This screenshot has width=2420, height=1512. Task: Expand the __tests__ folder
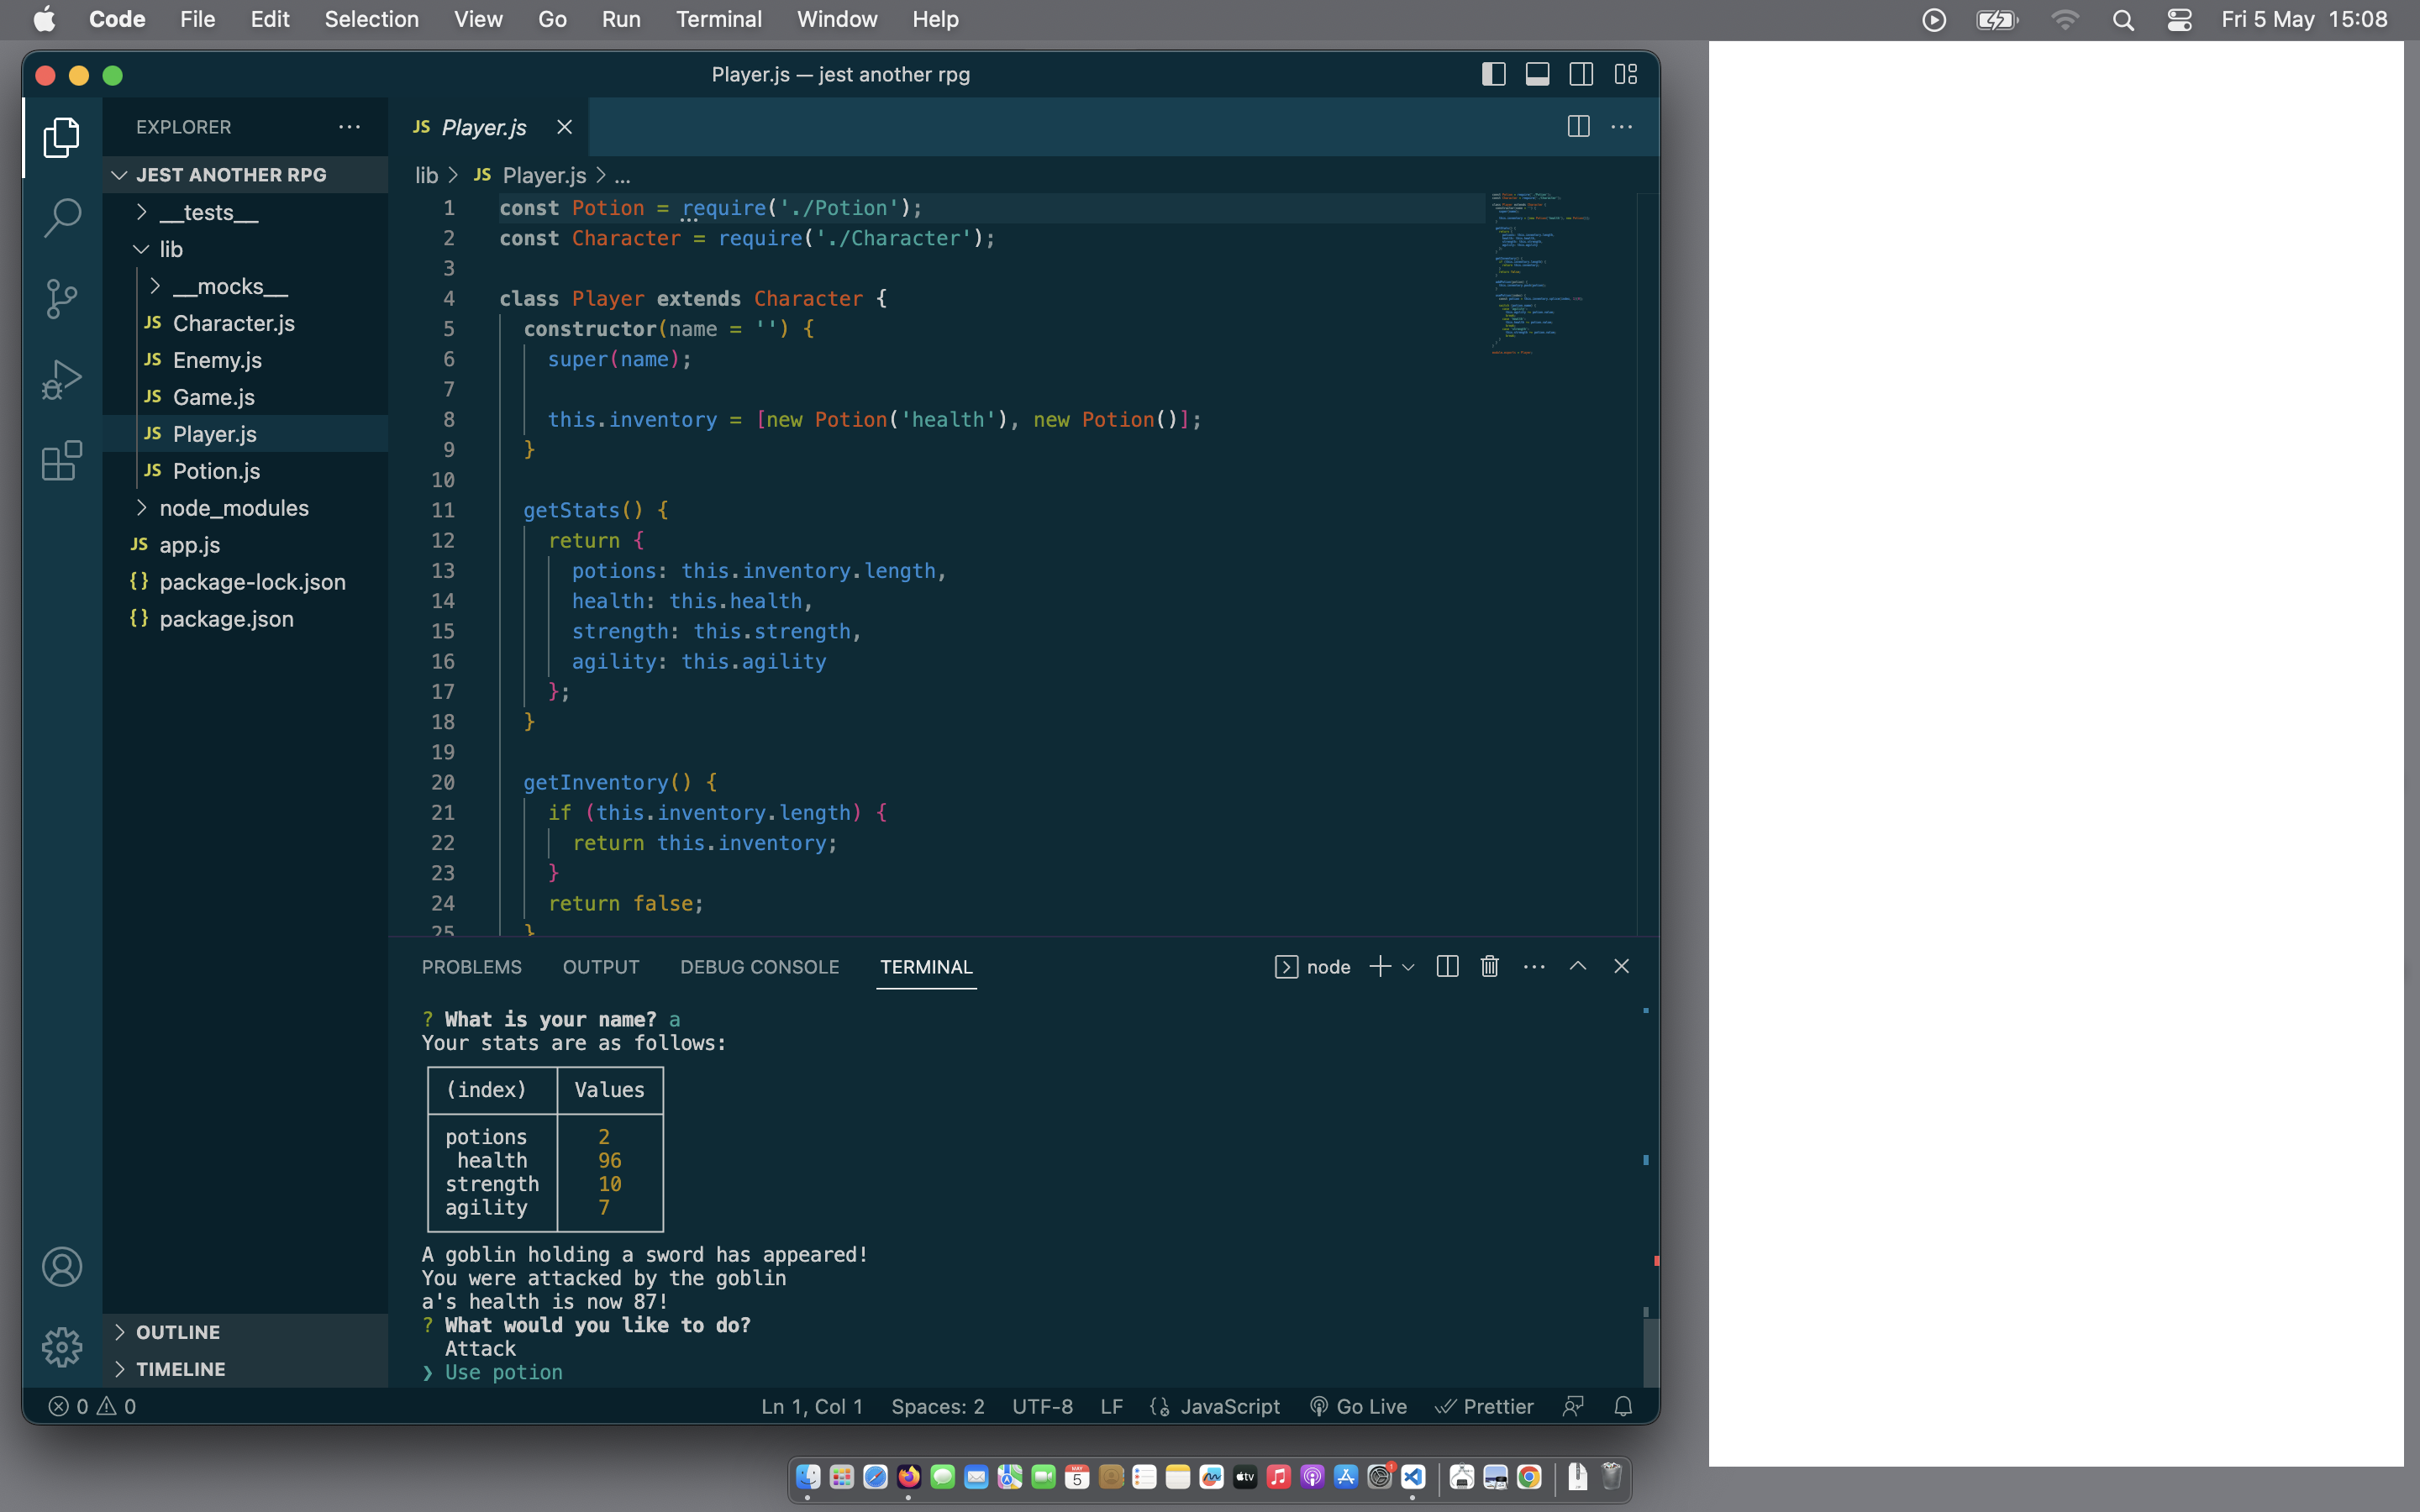click(245, 212)
